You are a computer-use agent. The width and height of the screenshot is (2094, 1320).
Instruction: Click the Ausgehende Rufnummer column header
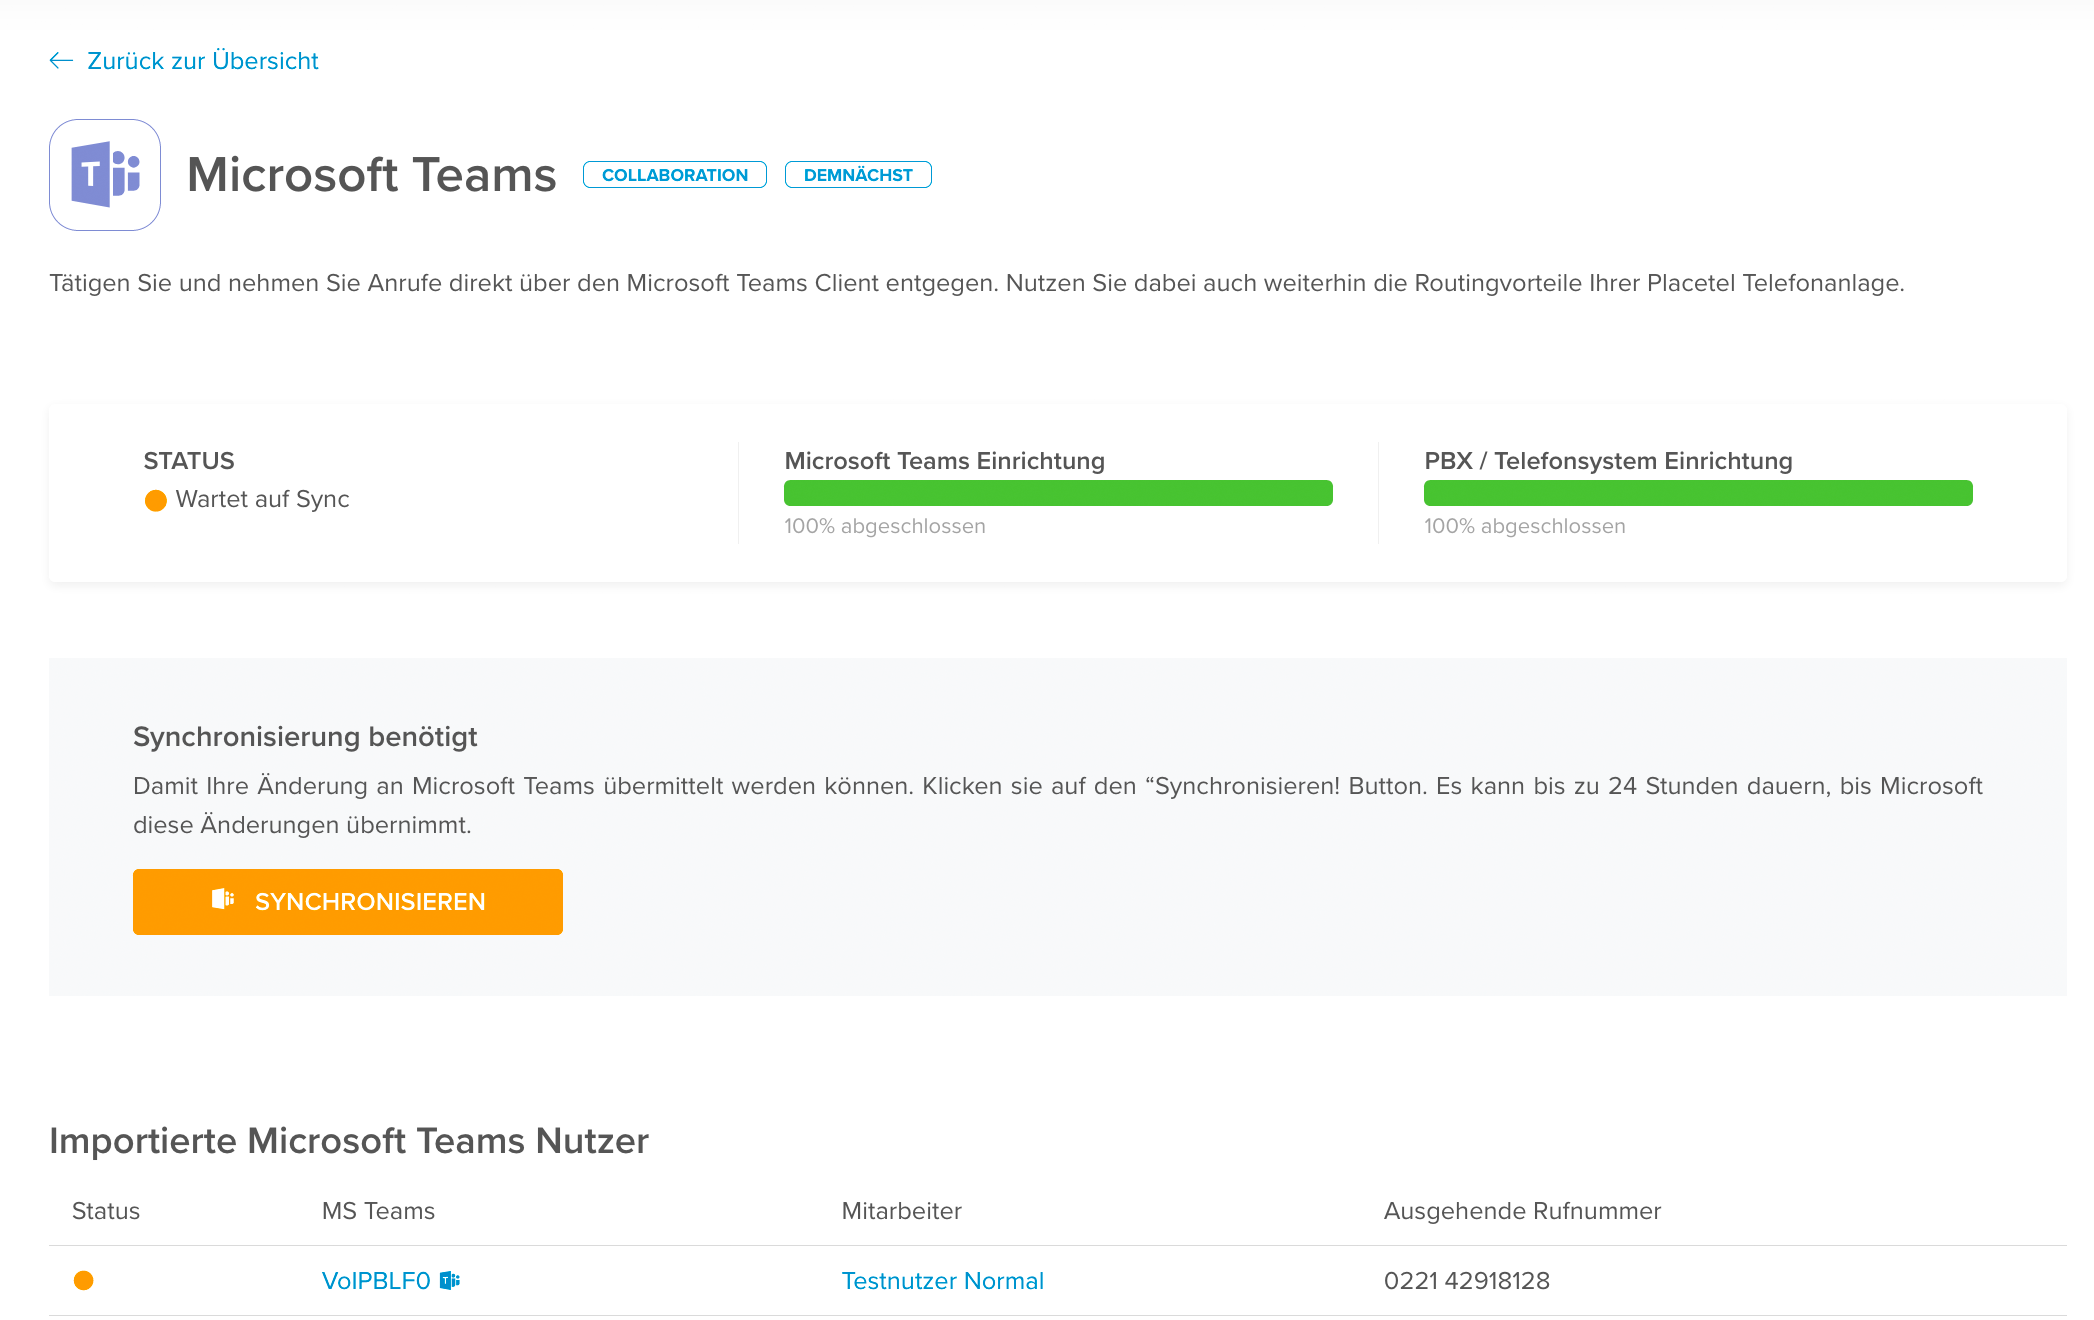(x=1521, y=1211)
